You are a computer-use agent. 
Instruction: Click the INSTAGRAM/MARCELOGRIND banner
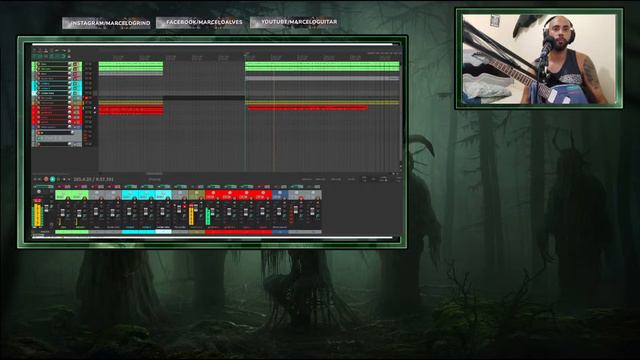(x=107, y=23)
